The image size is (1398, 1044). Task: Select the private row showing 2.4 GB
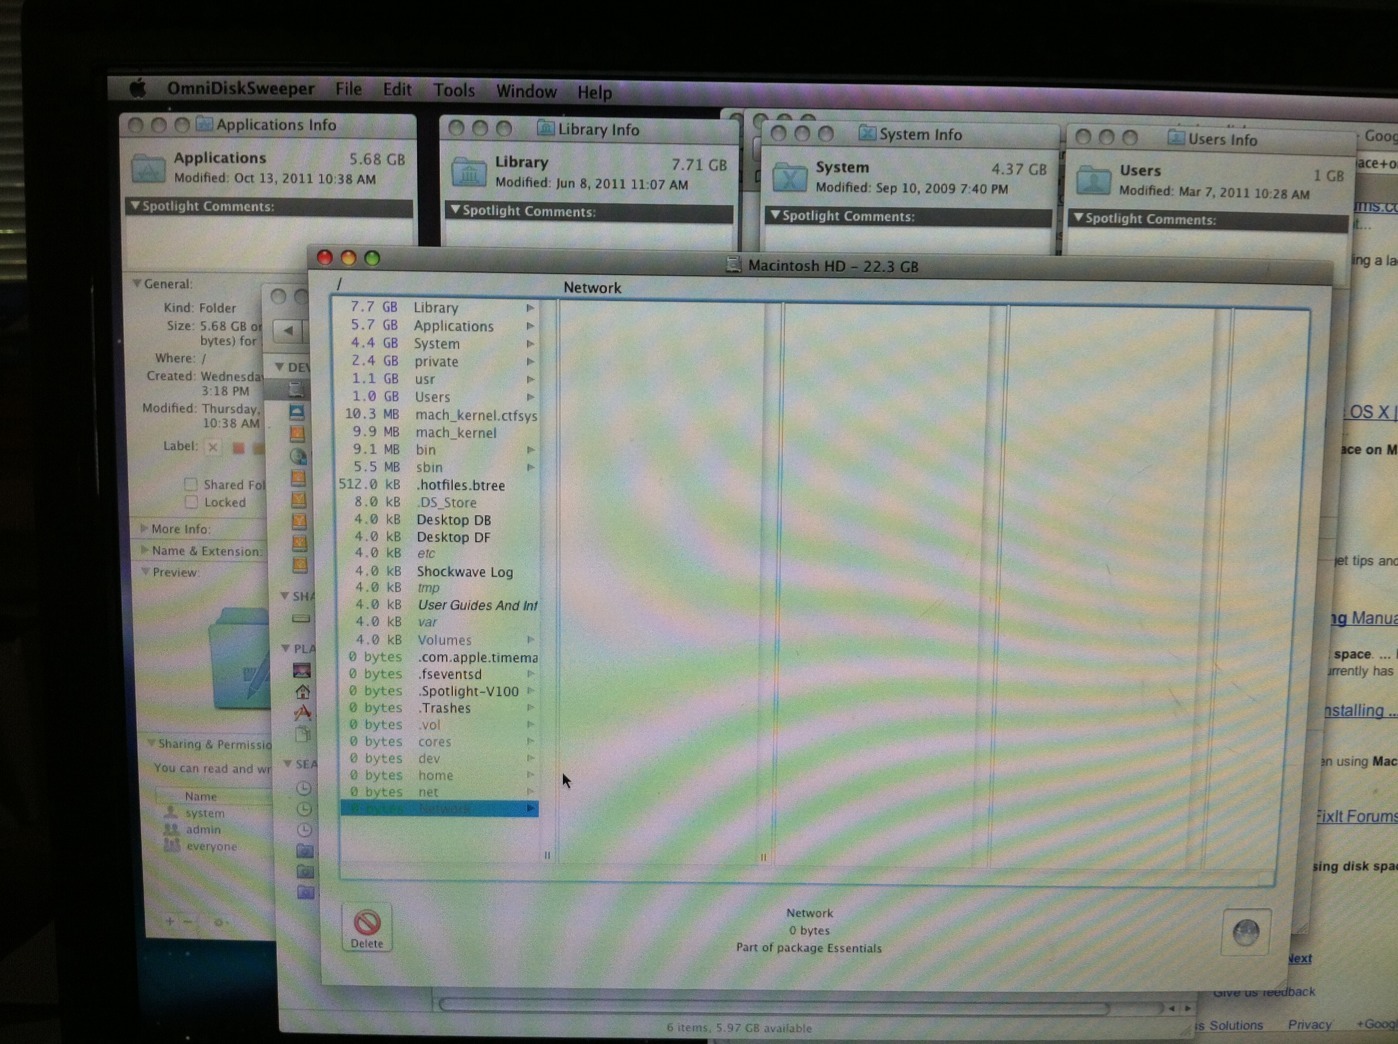pos(439,361)
